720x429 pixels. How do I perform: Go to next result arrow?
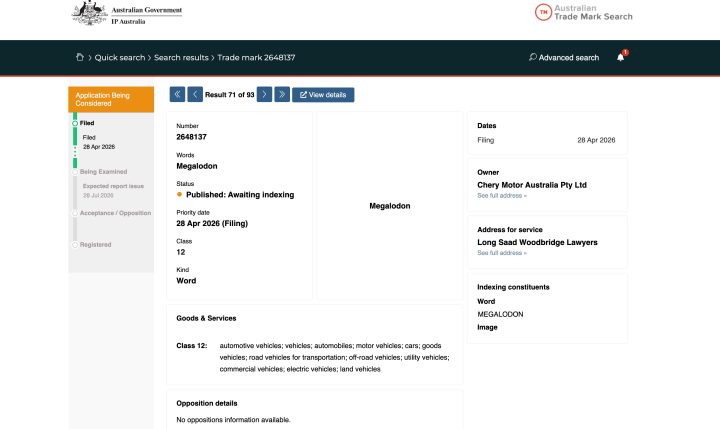[264, 95]
